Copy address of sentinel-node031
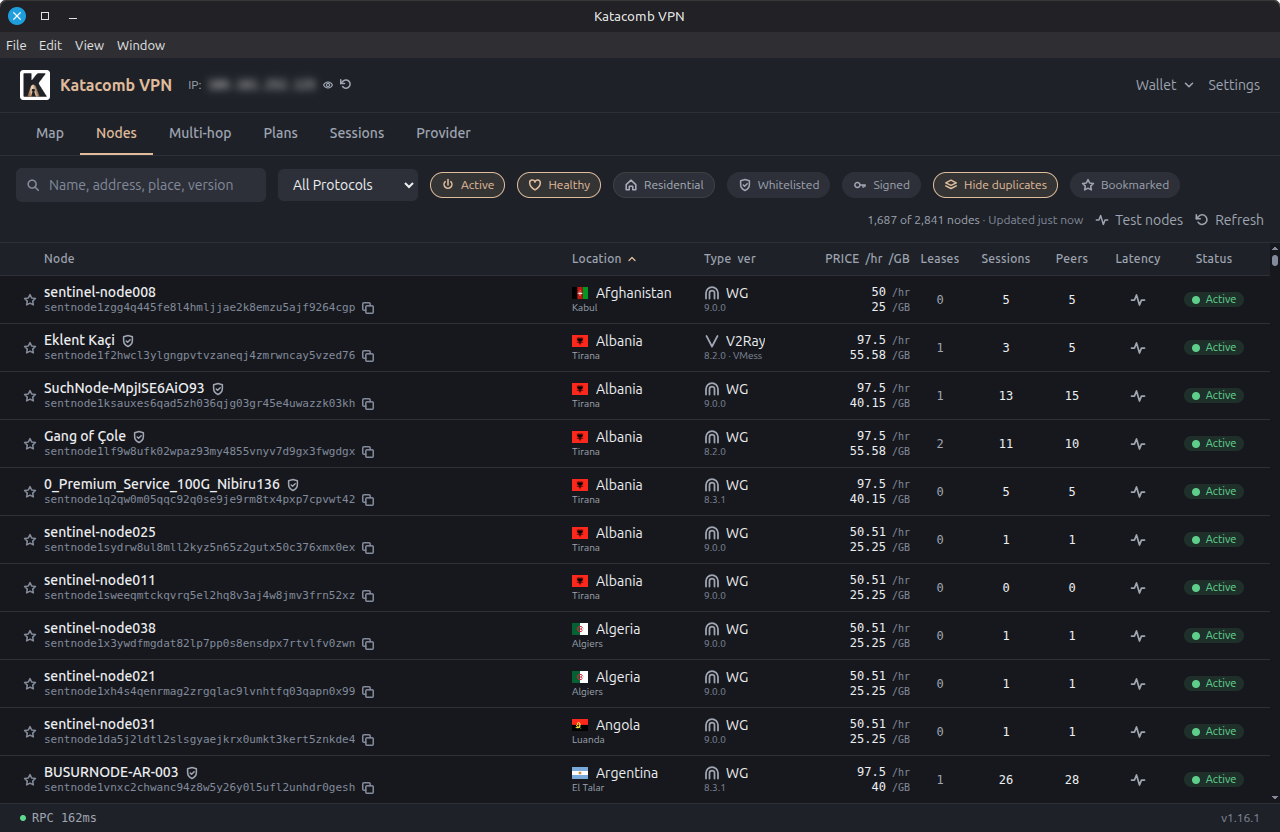The height and width of the screenshot is (832, 1280). (x=368, y=740)
